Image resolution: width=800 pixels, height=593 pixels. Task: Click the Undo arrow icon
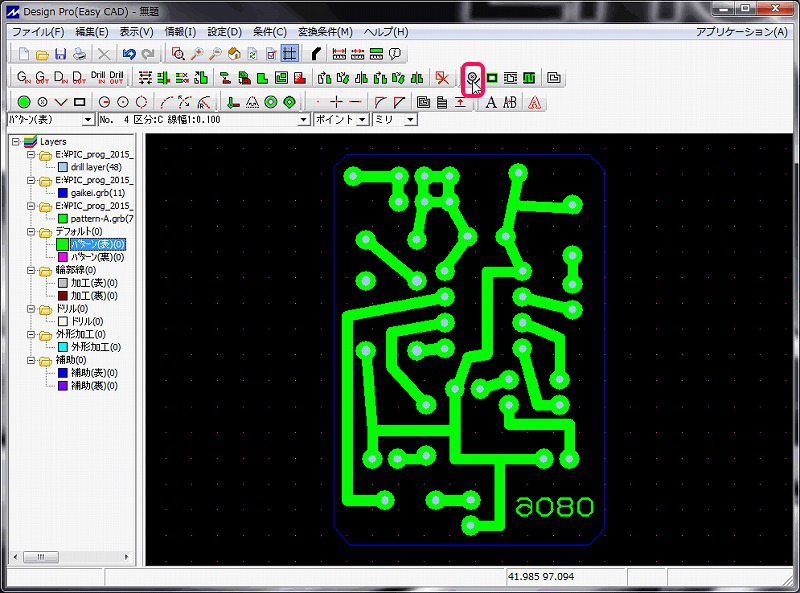128,54
